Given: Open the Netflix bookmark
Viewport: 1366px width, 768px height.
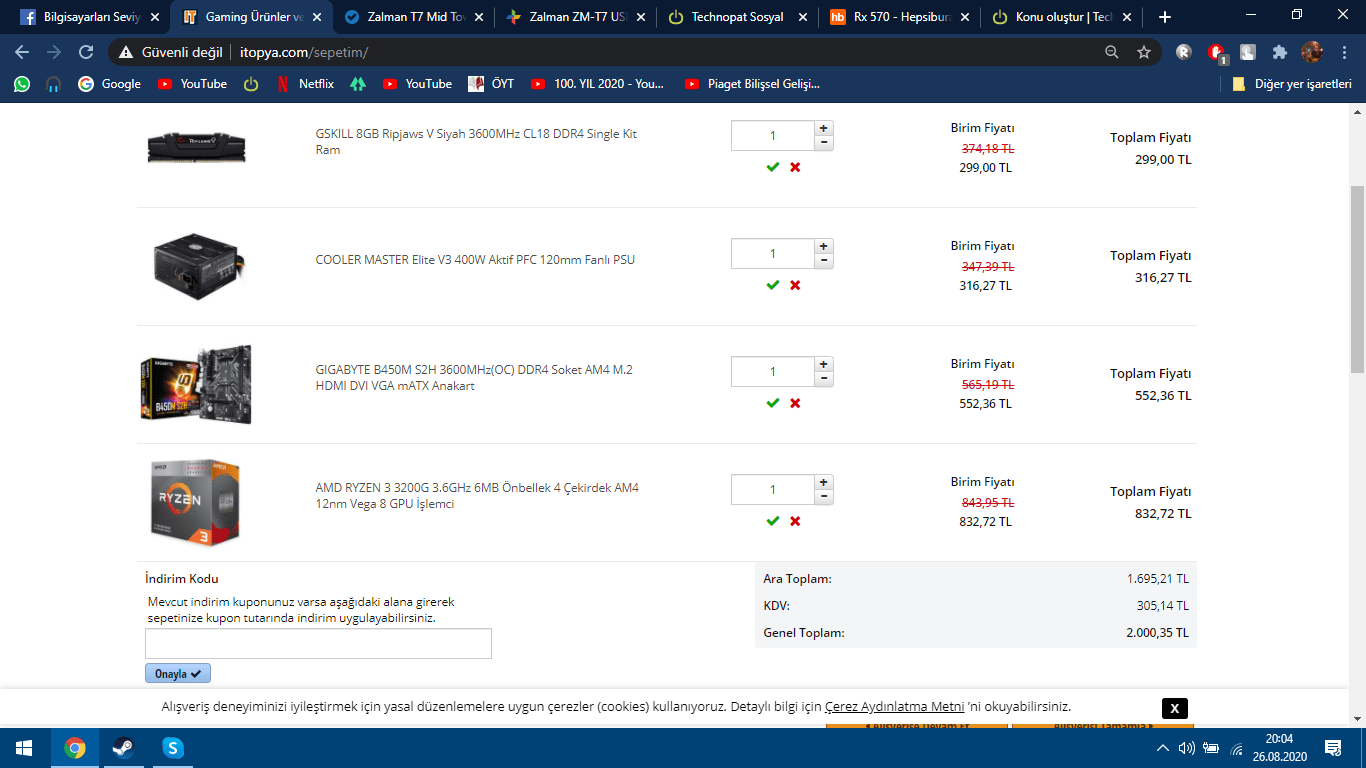Looking at the screenshot, I should point(305,84).
